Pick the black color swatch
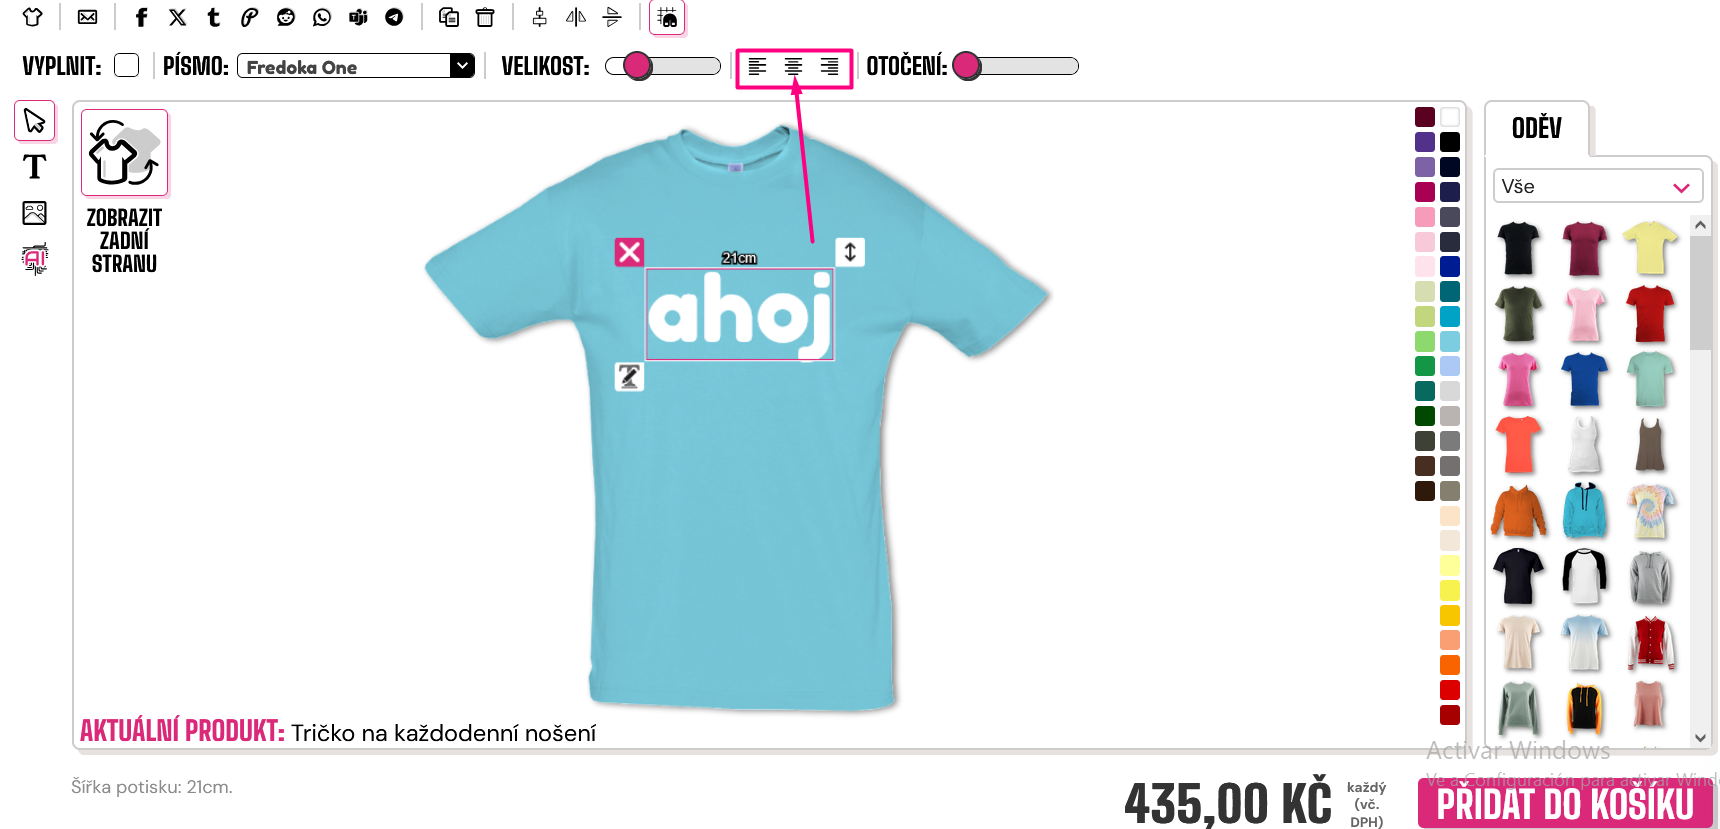The height and width of the screenshot is (829, 1720). click(x=1450, y=142)
